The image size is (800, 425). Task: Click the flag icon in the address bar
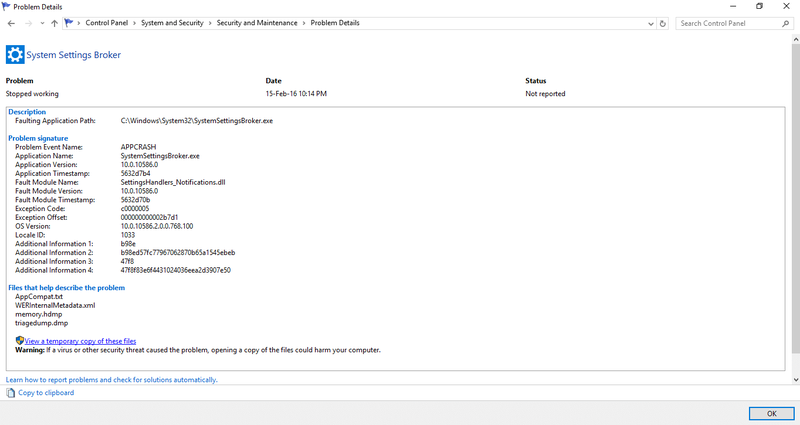tap(69, 23)
